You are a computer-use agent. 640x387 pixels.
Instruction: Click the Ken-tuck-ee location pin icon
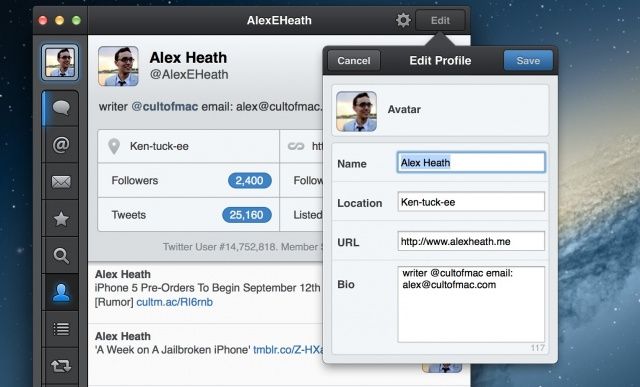(114, 146)
